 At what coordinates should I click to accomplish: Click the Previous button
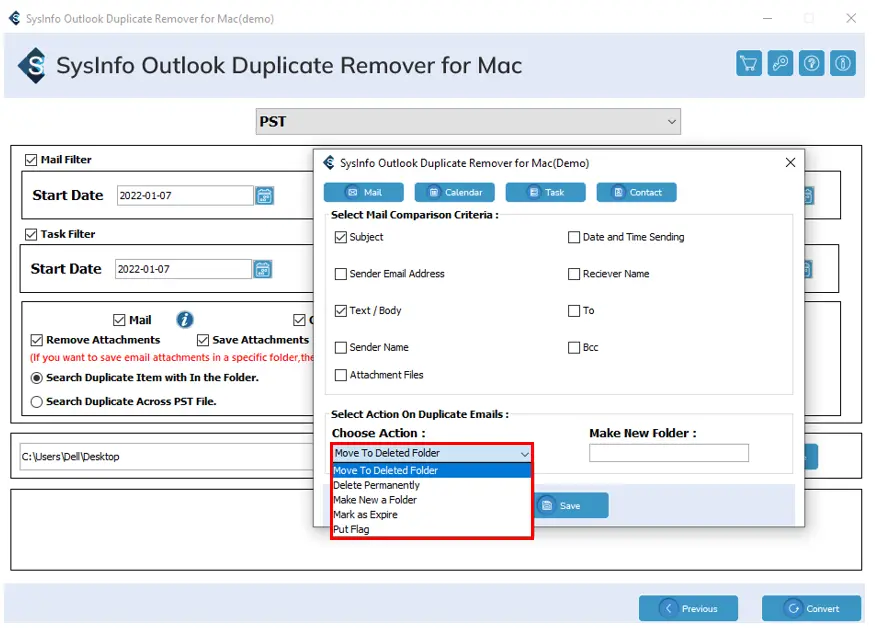tap(689, 608)
